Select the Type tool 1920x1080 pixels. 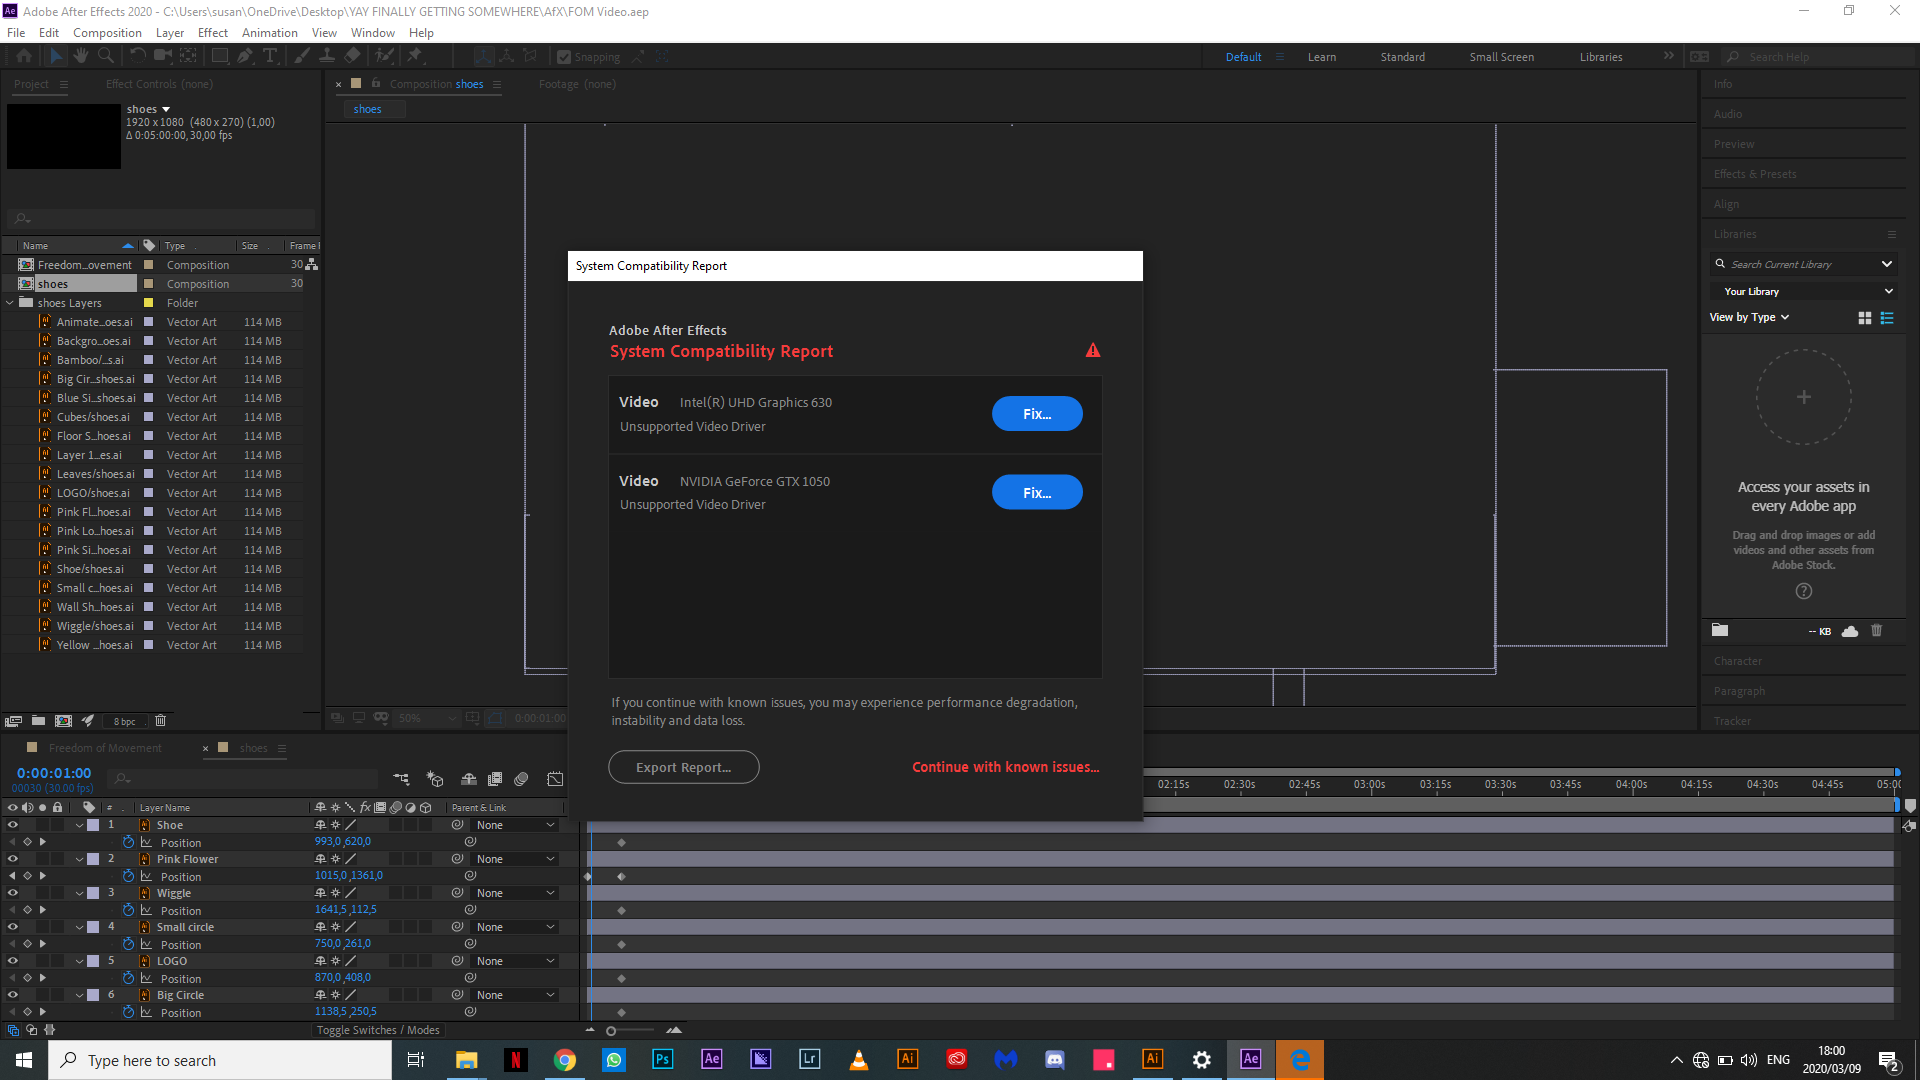pyautogui.click(x=270, y=56)
